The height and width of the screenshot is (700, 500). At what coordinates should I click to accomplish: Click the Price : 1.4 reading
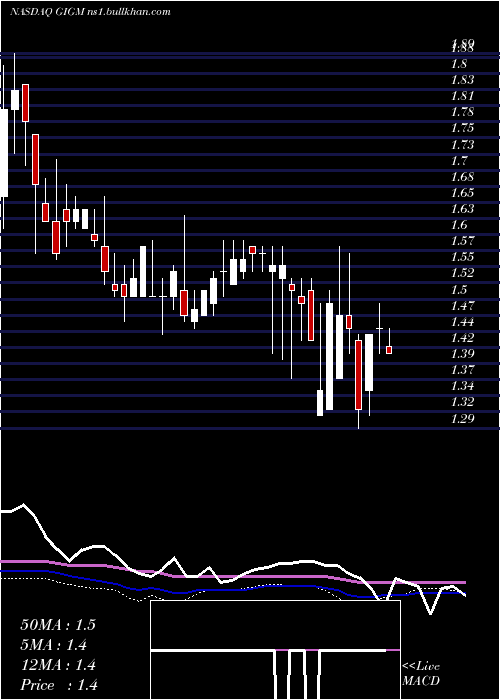[x=59, y=685]
